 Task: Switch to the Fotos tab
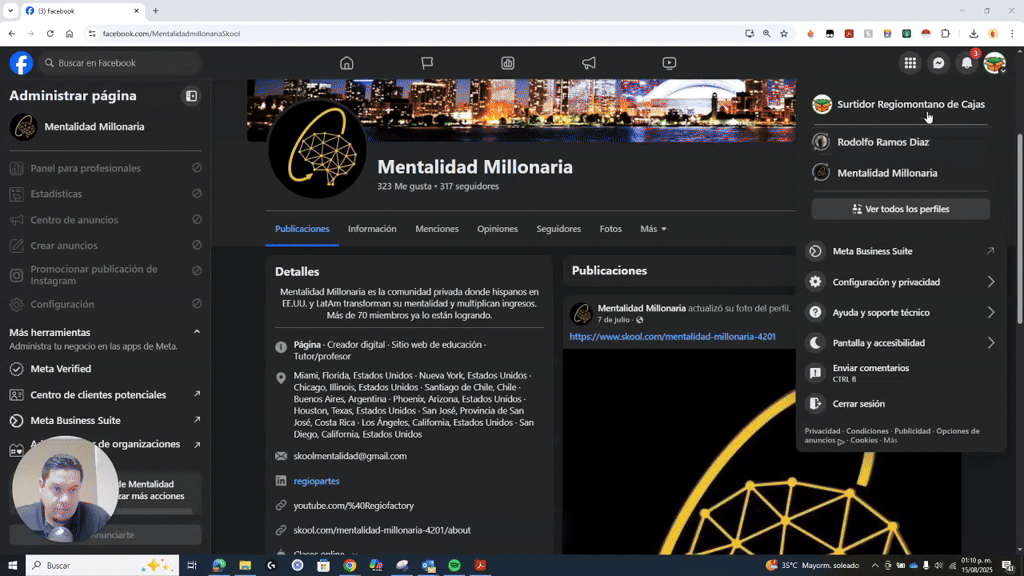coord(611,229)
